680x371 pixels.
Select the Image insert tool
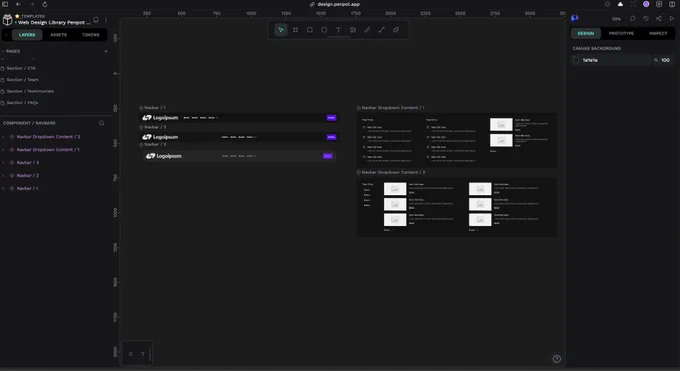(353, 30)
